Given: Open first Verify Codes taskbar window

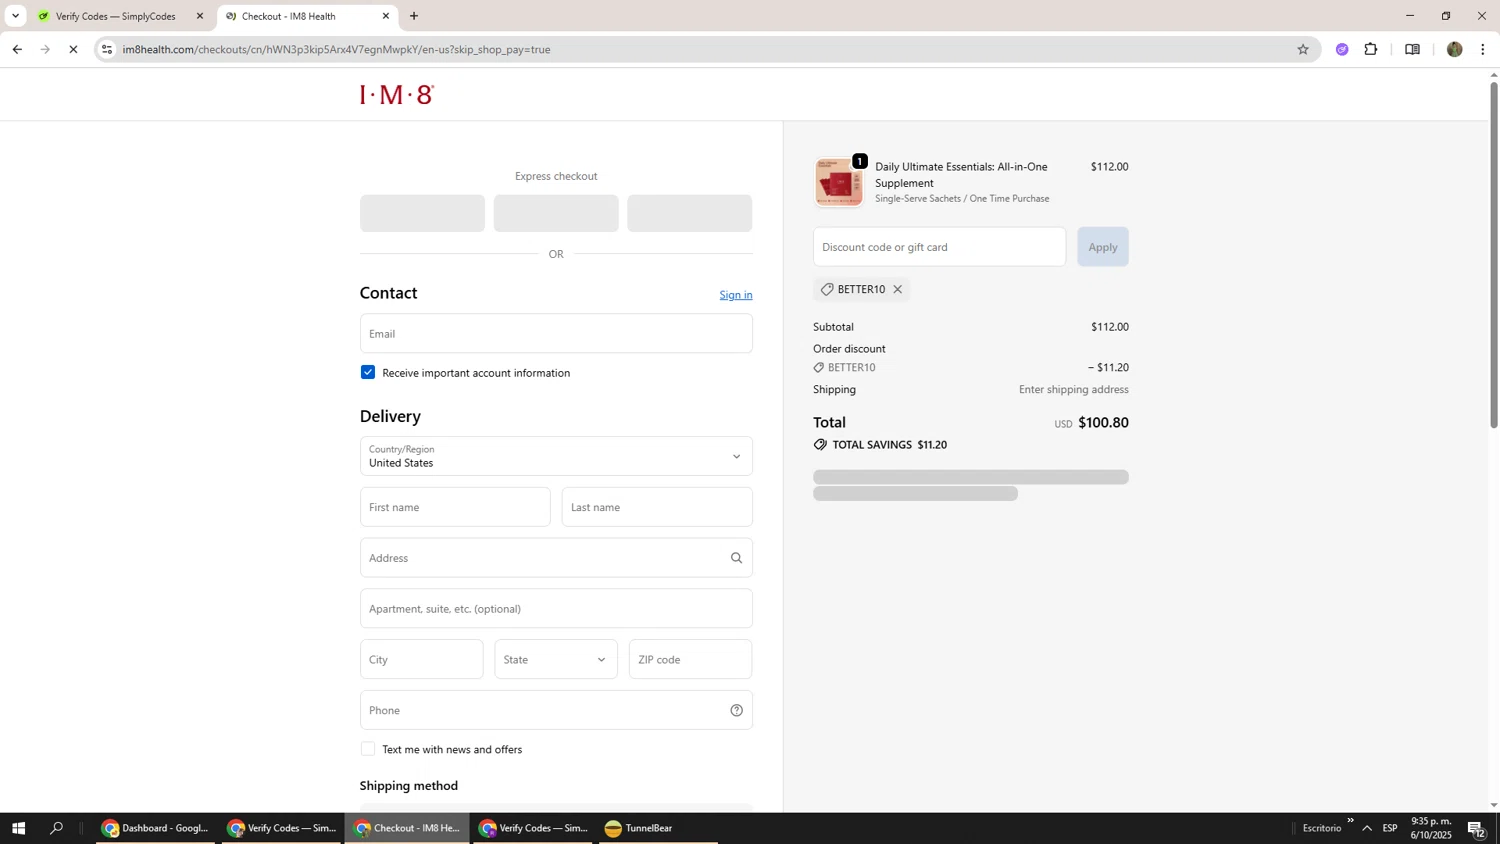Looking at the screenshot, I should [281, 828].
